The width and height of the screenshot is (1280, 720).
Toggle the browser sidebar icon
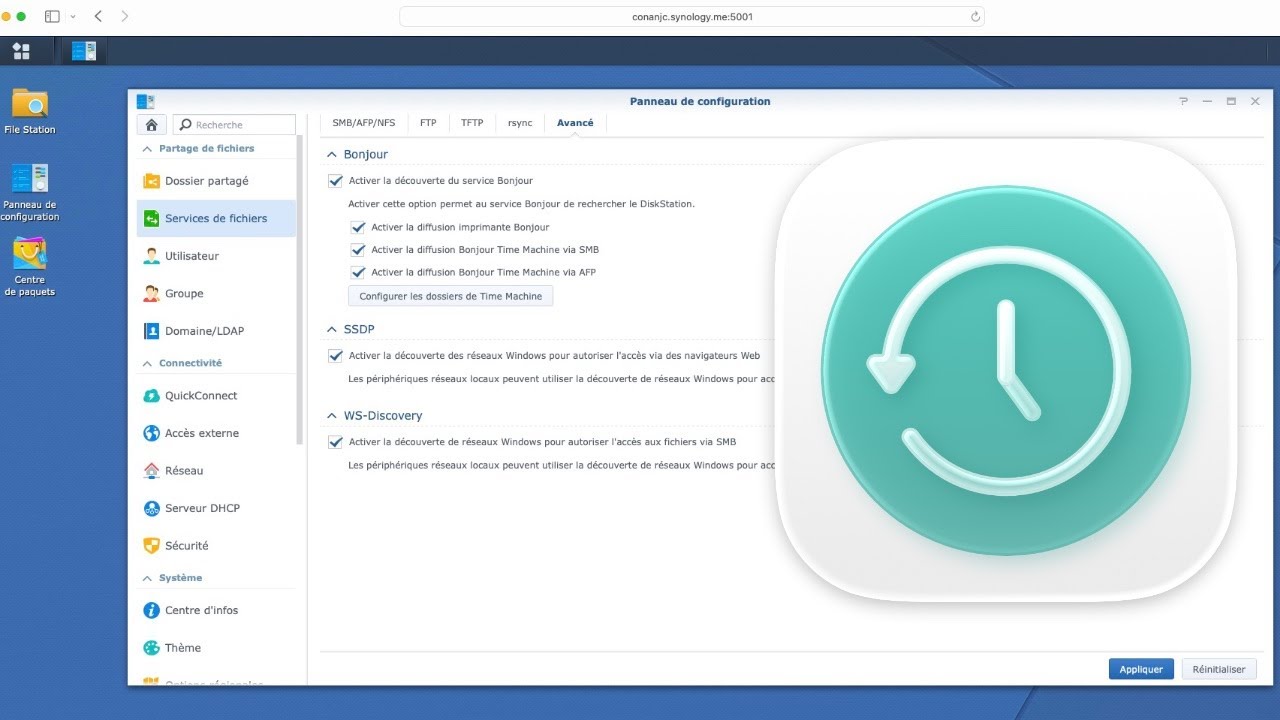[52, 16]
